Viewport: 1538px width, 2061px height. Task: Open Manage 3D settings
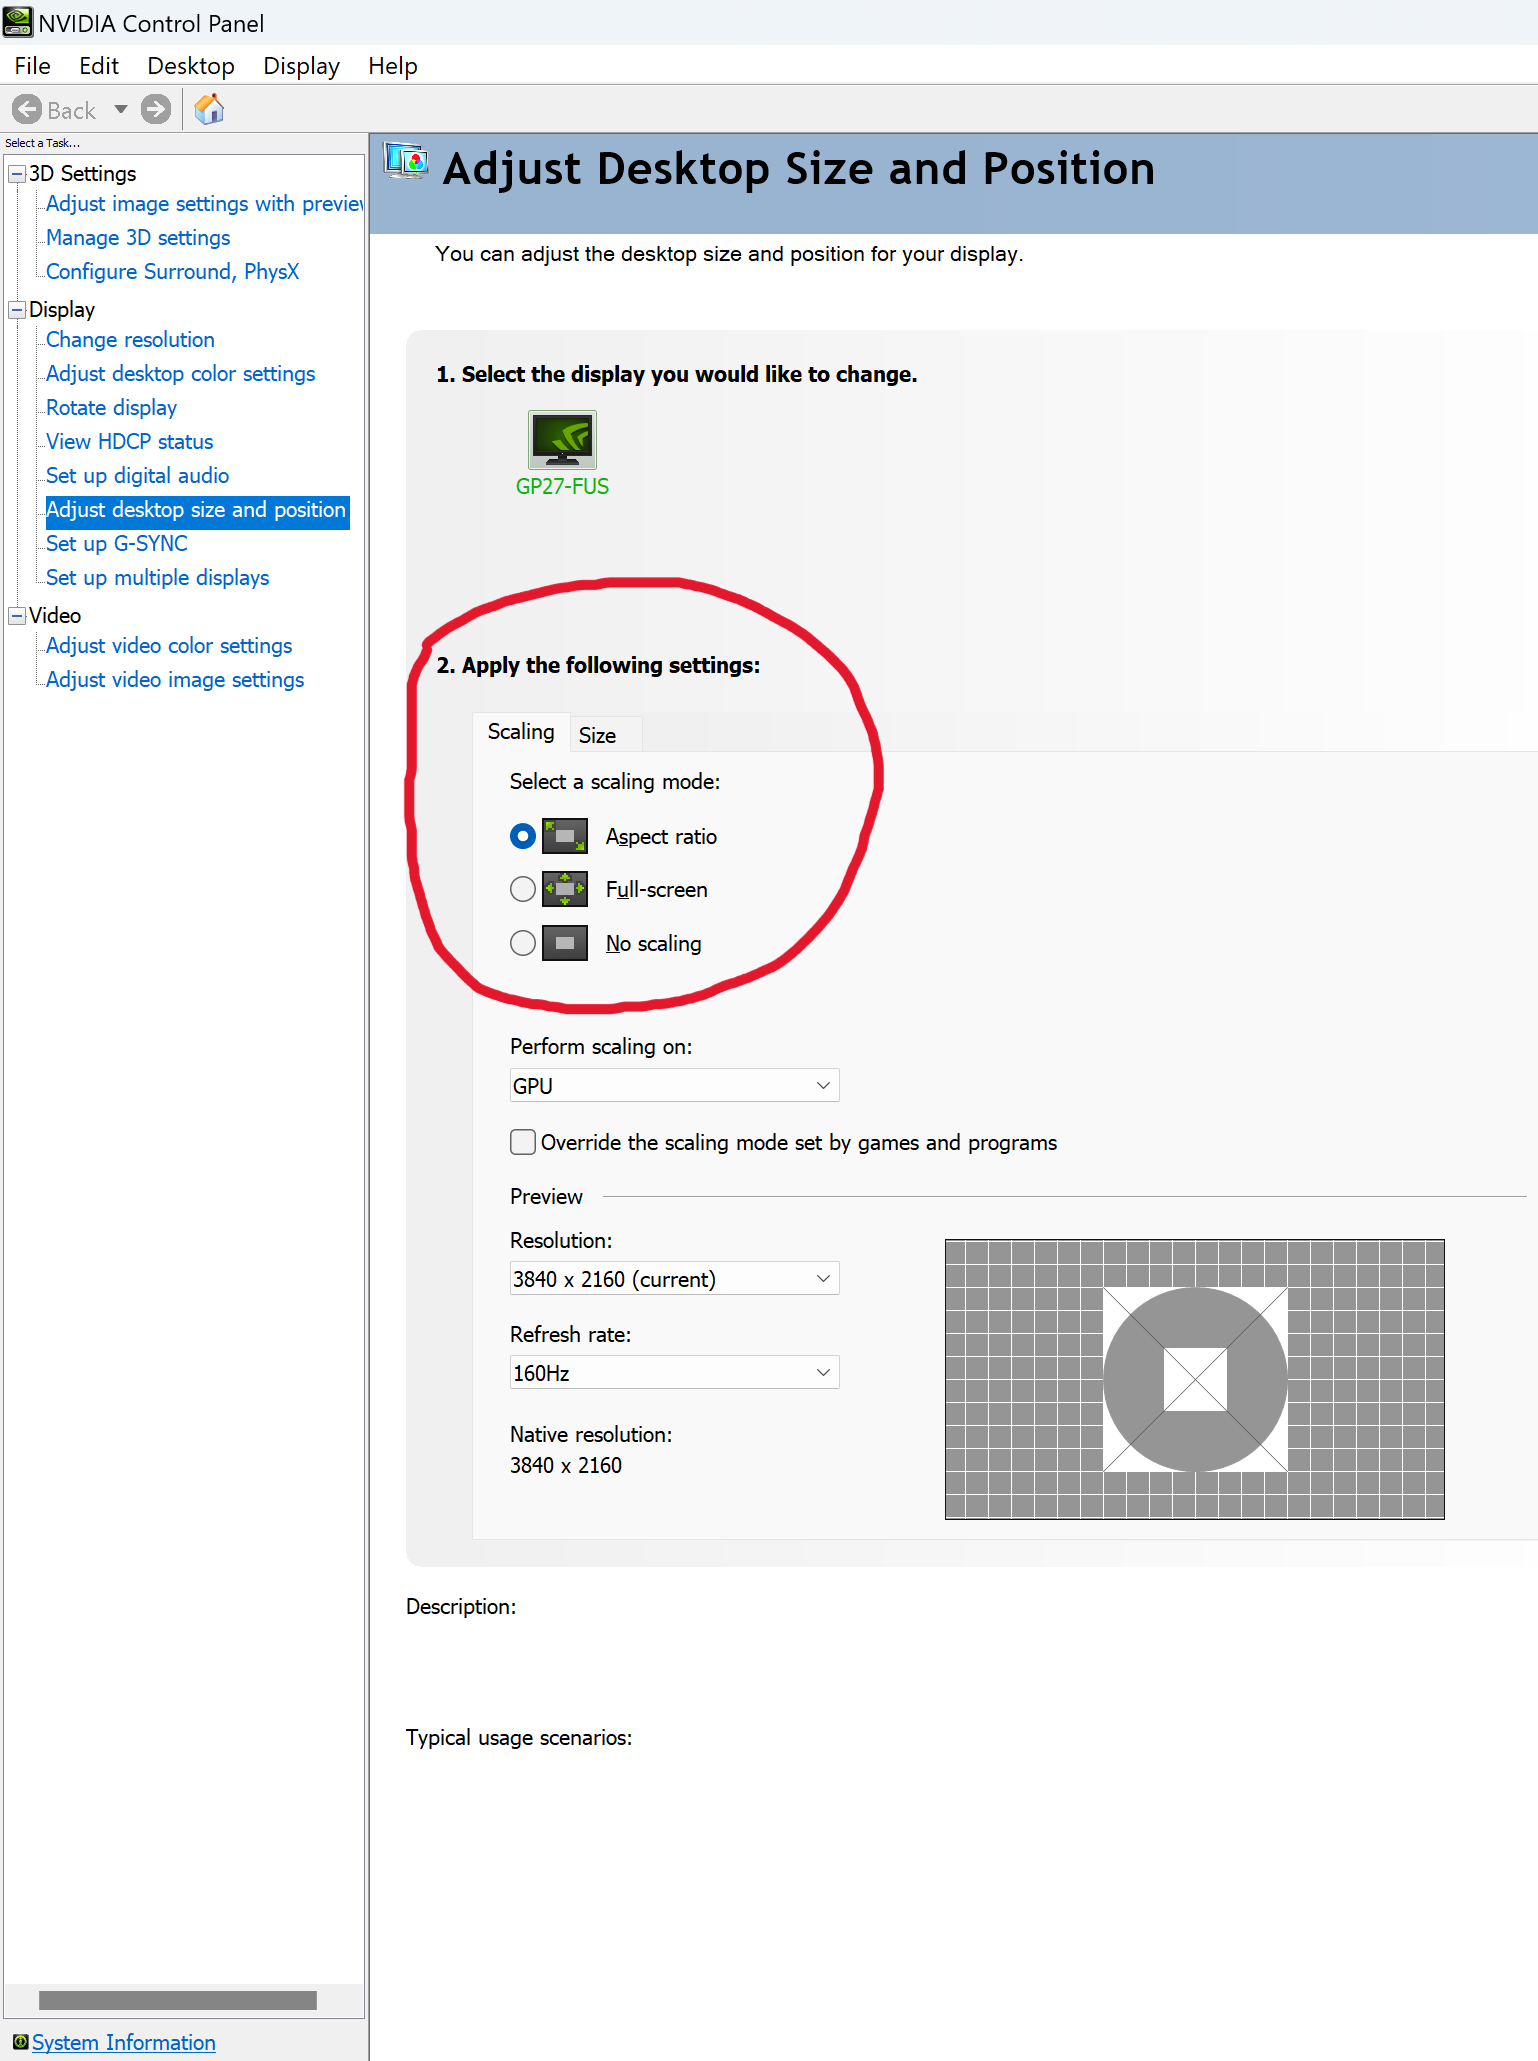[x=138, y=238]
